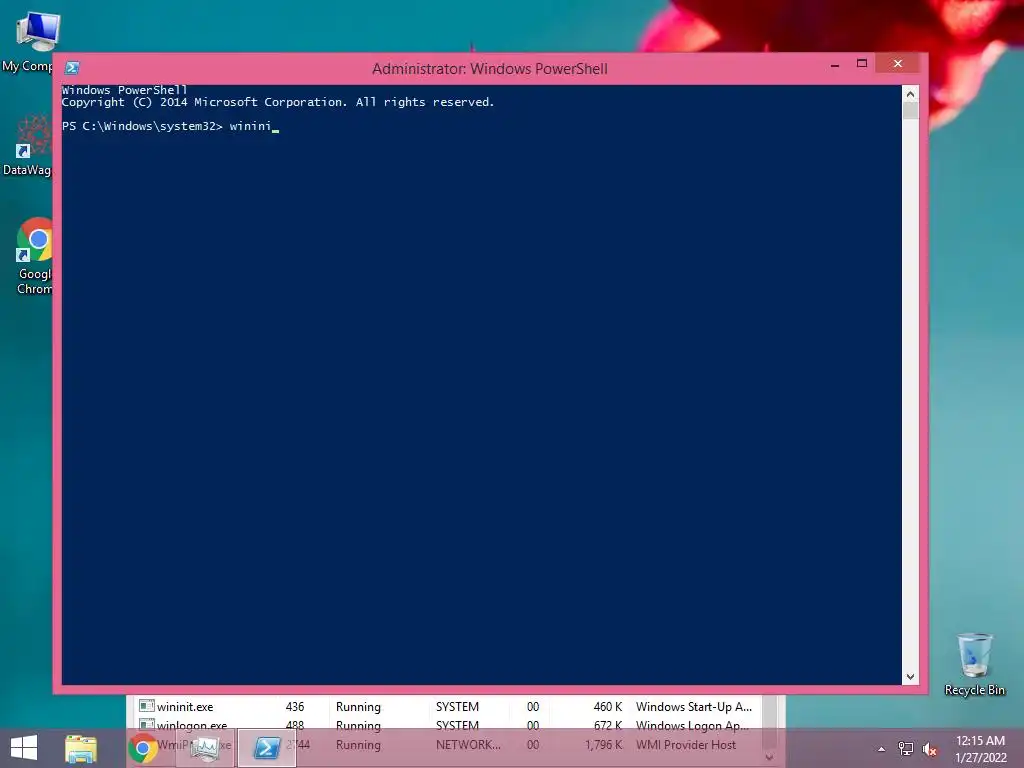1024x768 pixels.
Task: Switch to the Task Manager taskbar button
Action: 204,748
